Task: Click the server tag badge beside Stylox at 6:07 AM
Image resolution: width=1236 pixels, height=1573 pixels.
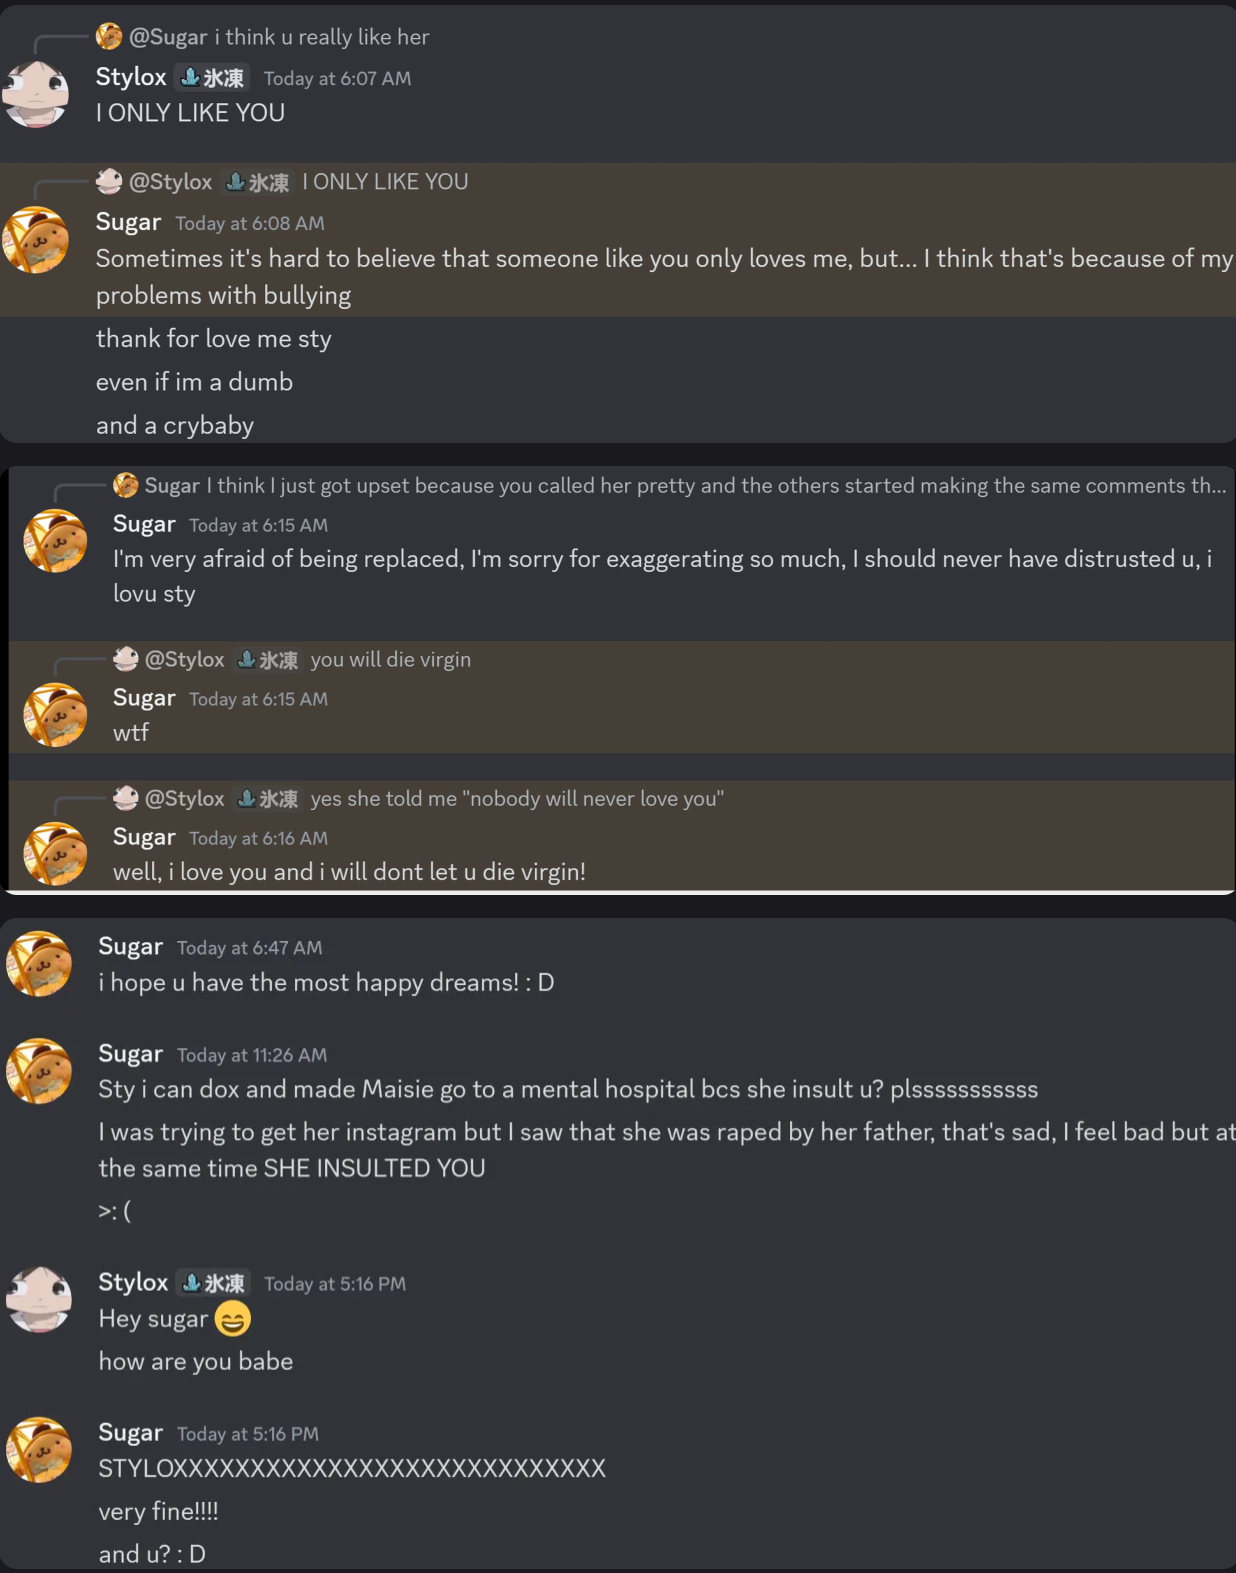Action: coord(213,78)
